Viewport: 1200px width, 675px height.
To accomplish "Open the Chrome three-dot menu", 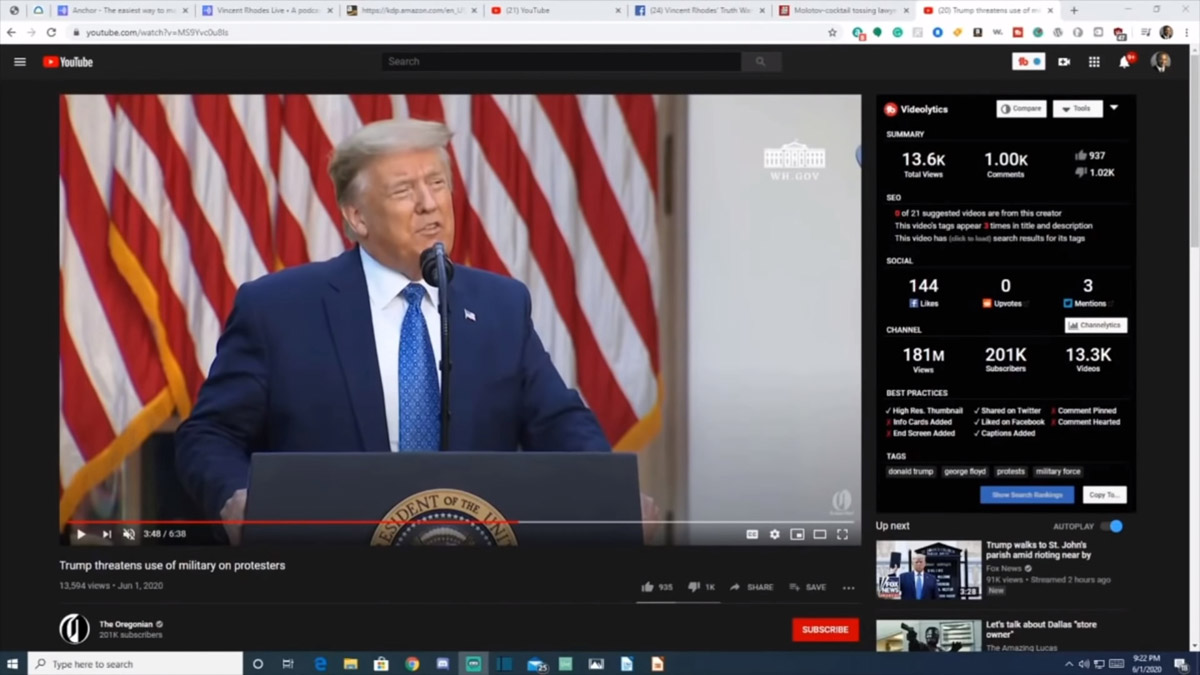I will click(x=1187, y=32).
